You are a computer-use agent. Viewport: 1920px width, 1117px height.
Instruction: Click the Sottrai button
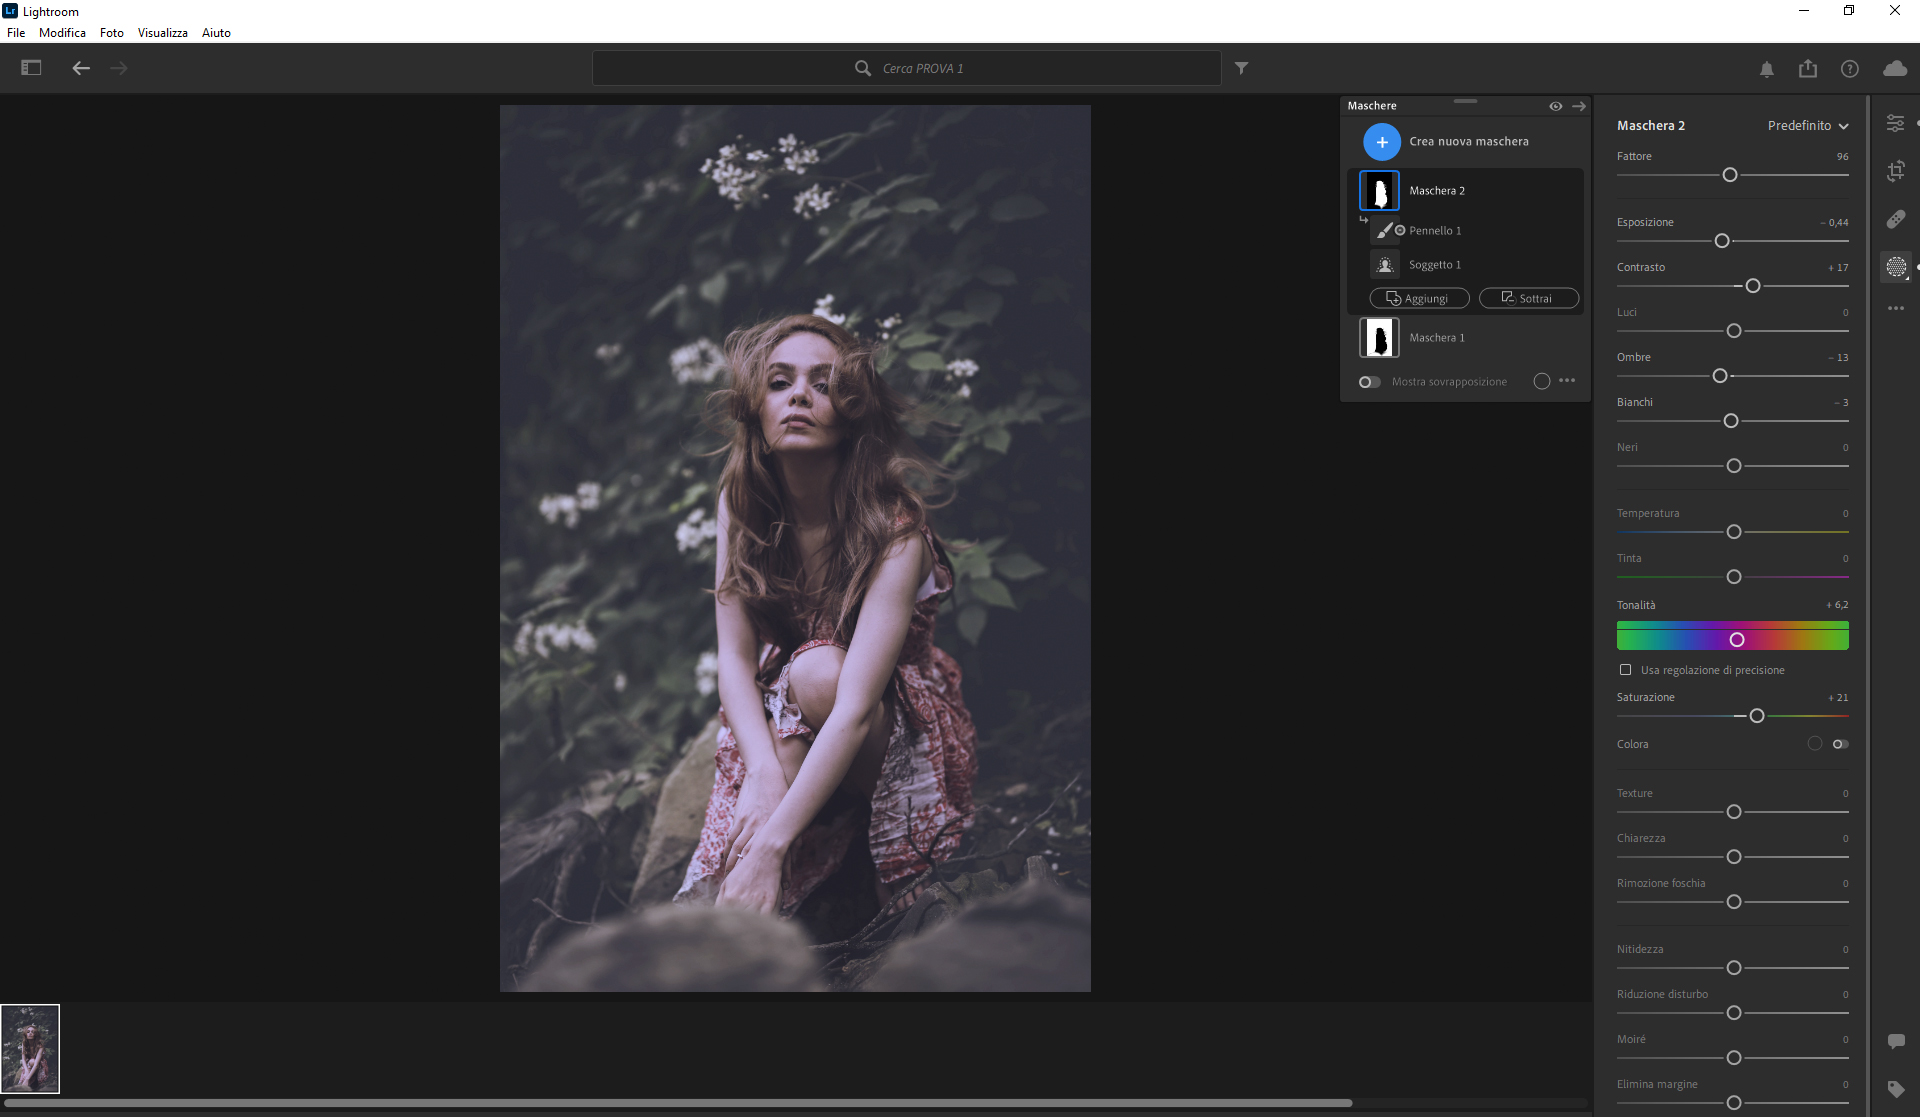coord(1528,298)
